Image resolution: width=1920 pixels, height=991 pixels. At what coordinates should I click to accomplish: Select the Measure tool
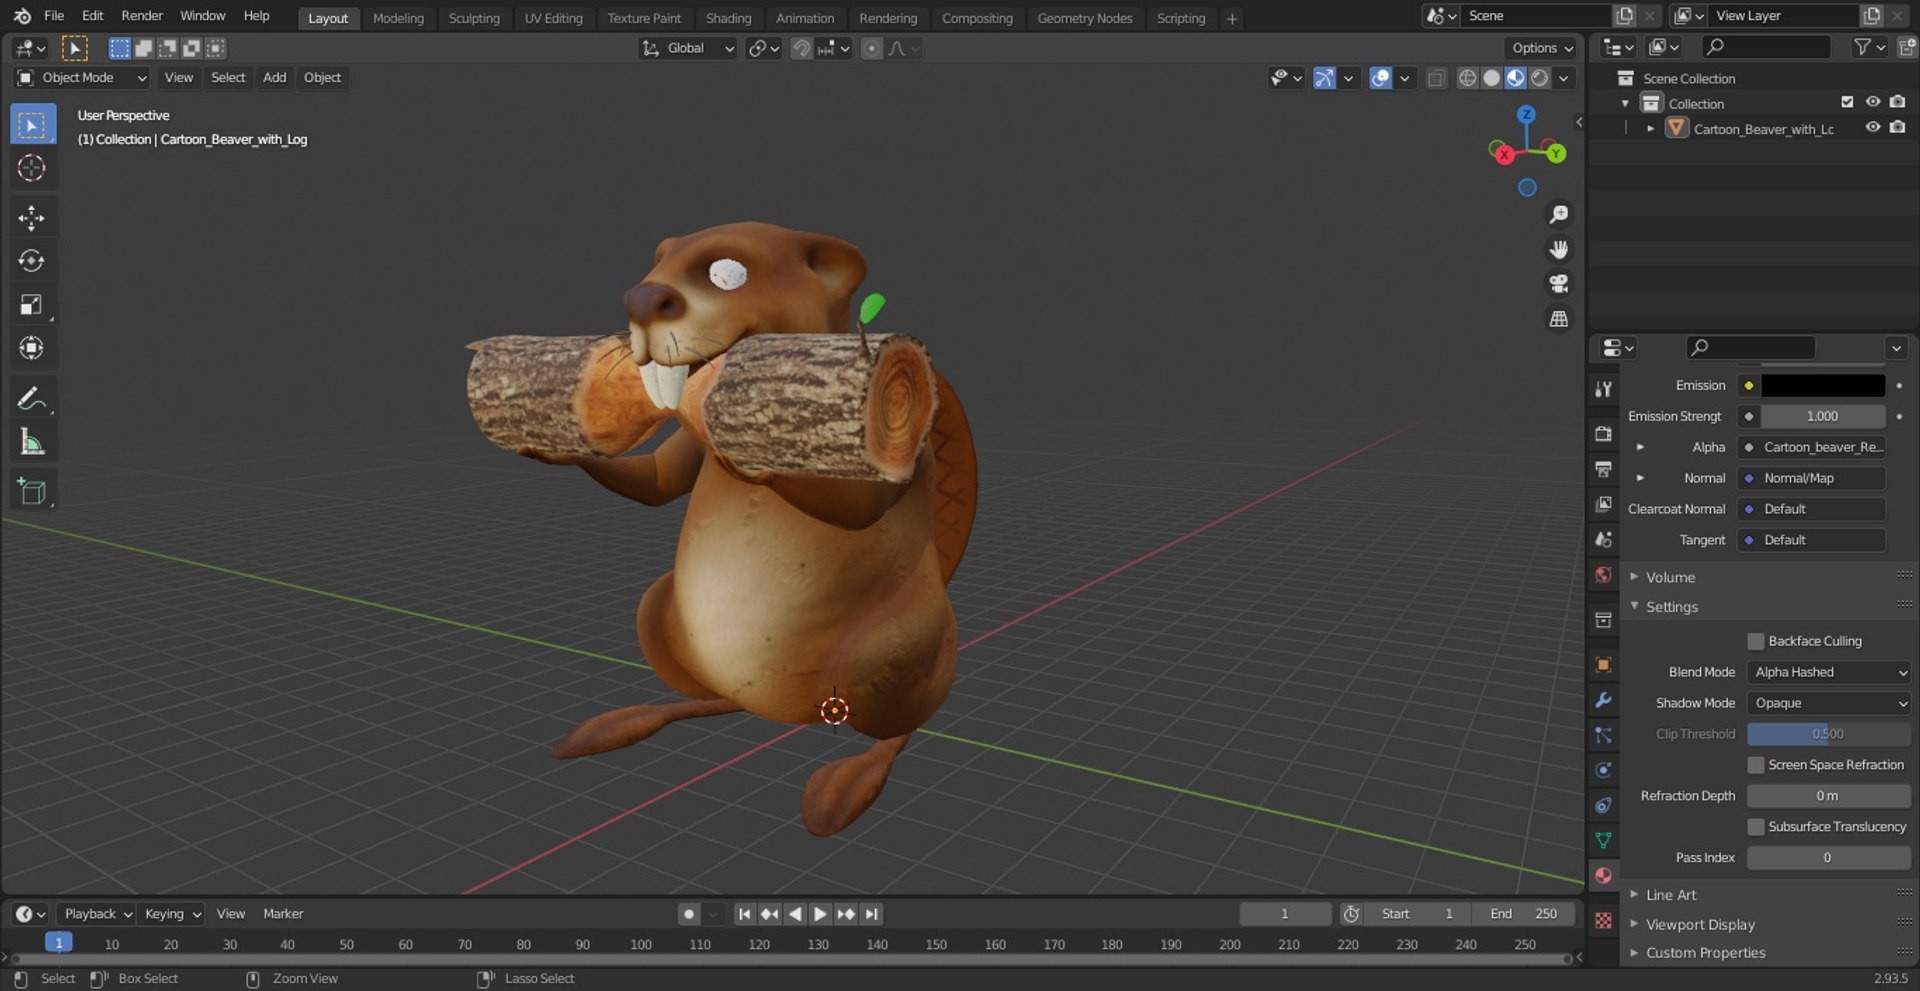32,442
